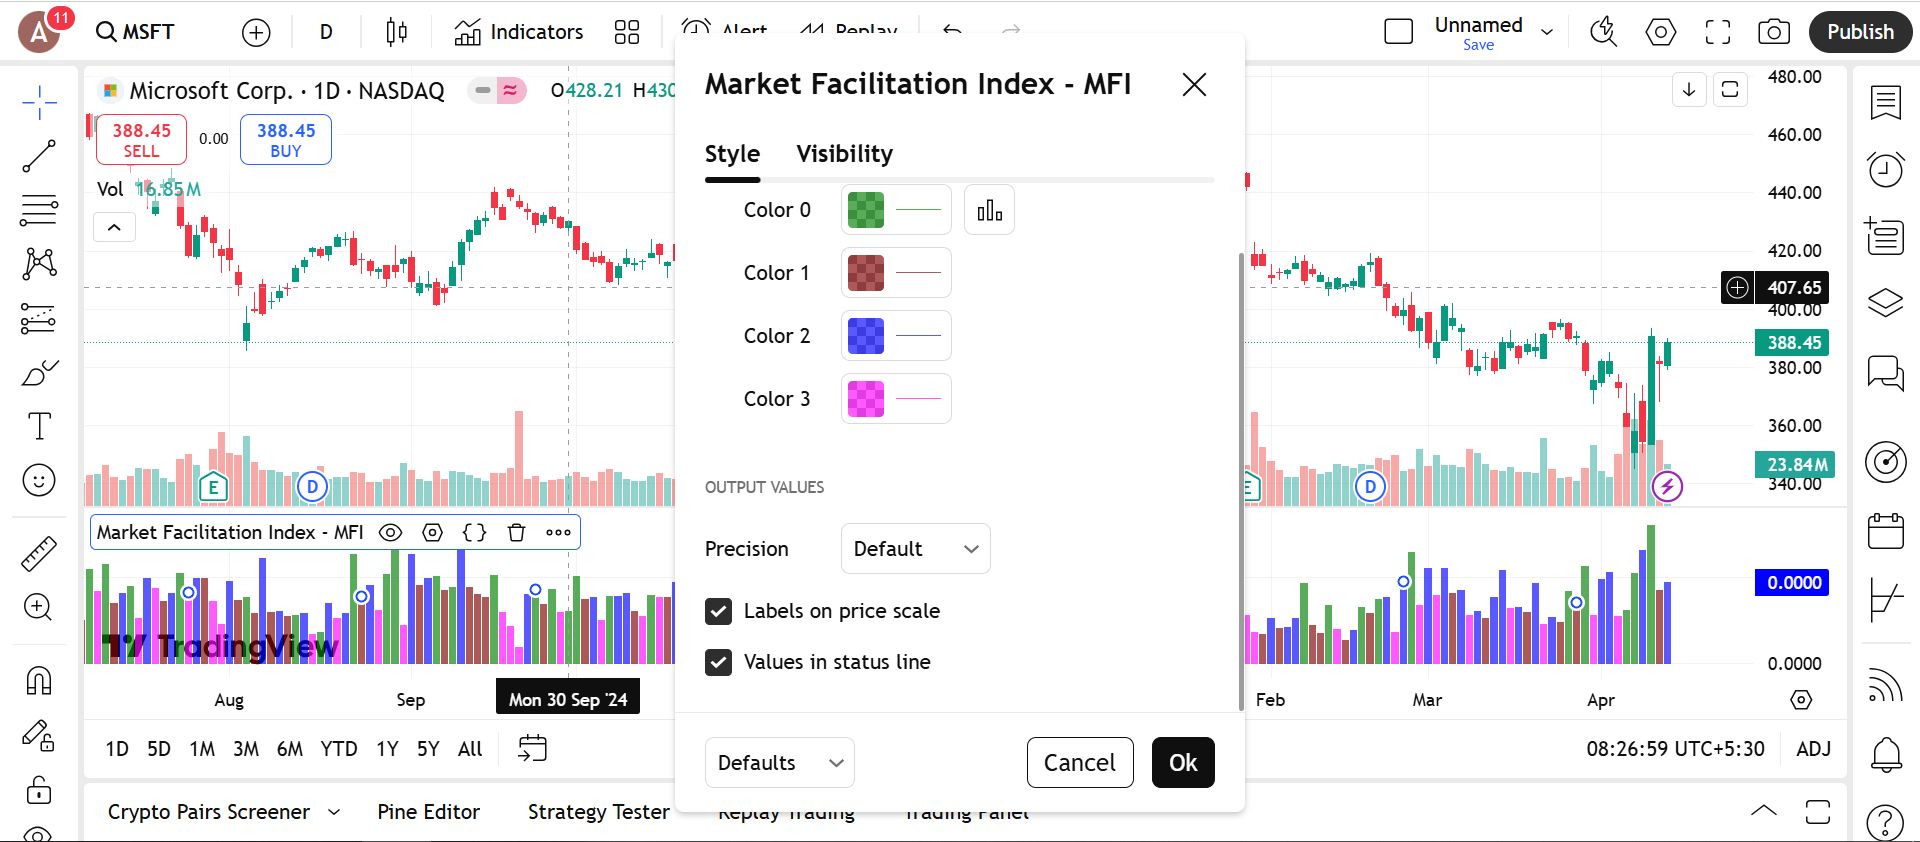Open the Strategy Tester tab
Screen dimensions: 1920x842
598,812
